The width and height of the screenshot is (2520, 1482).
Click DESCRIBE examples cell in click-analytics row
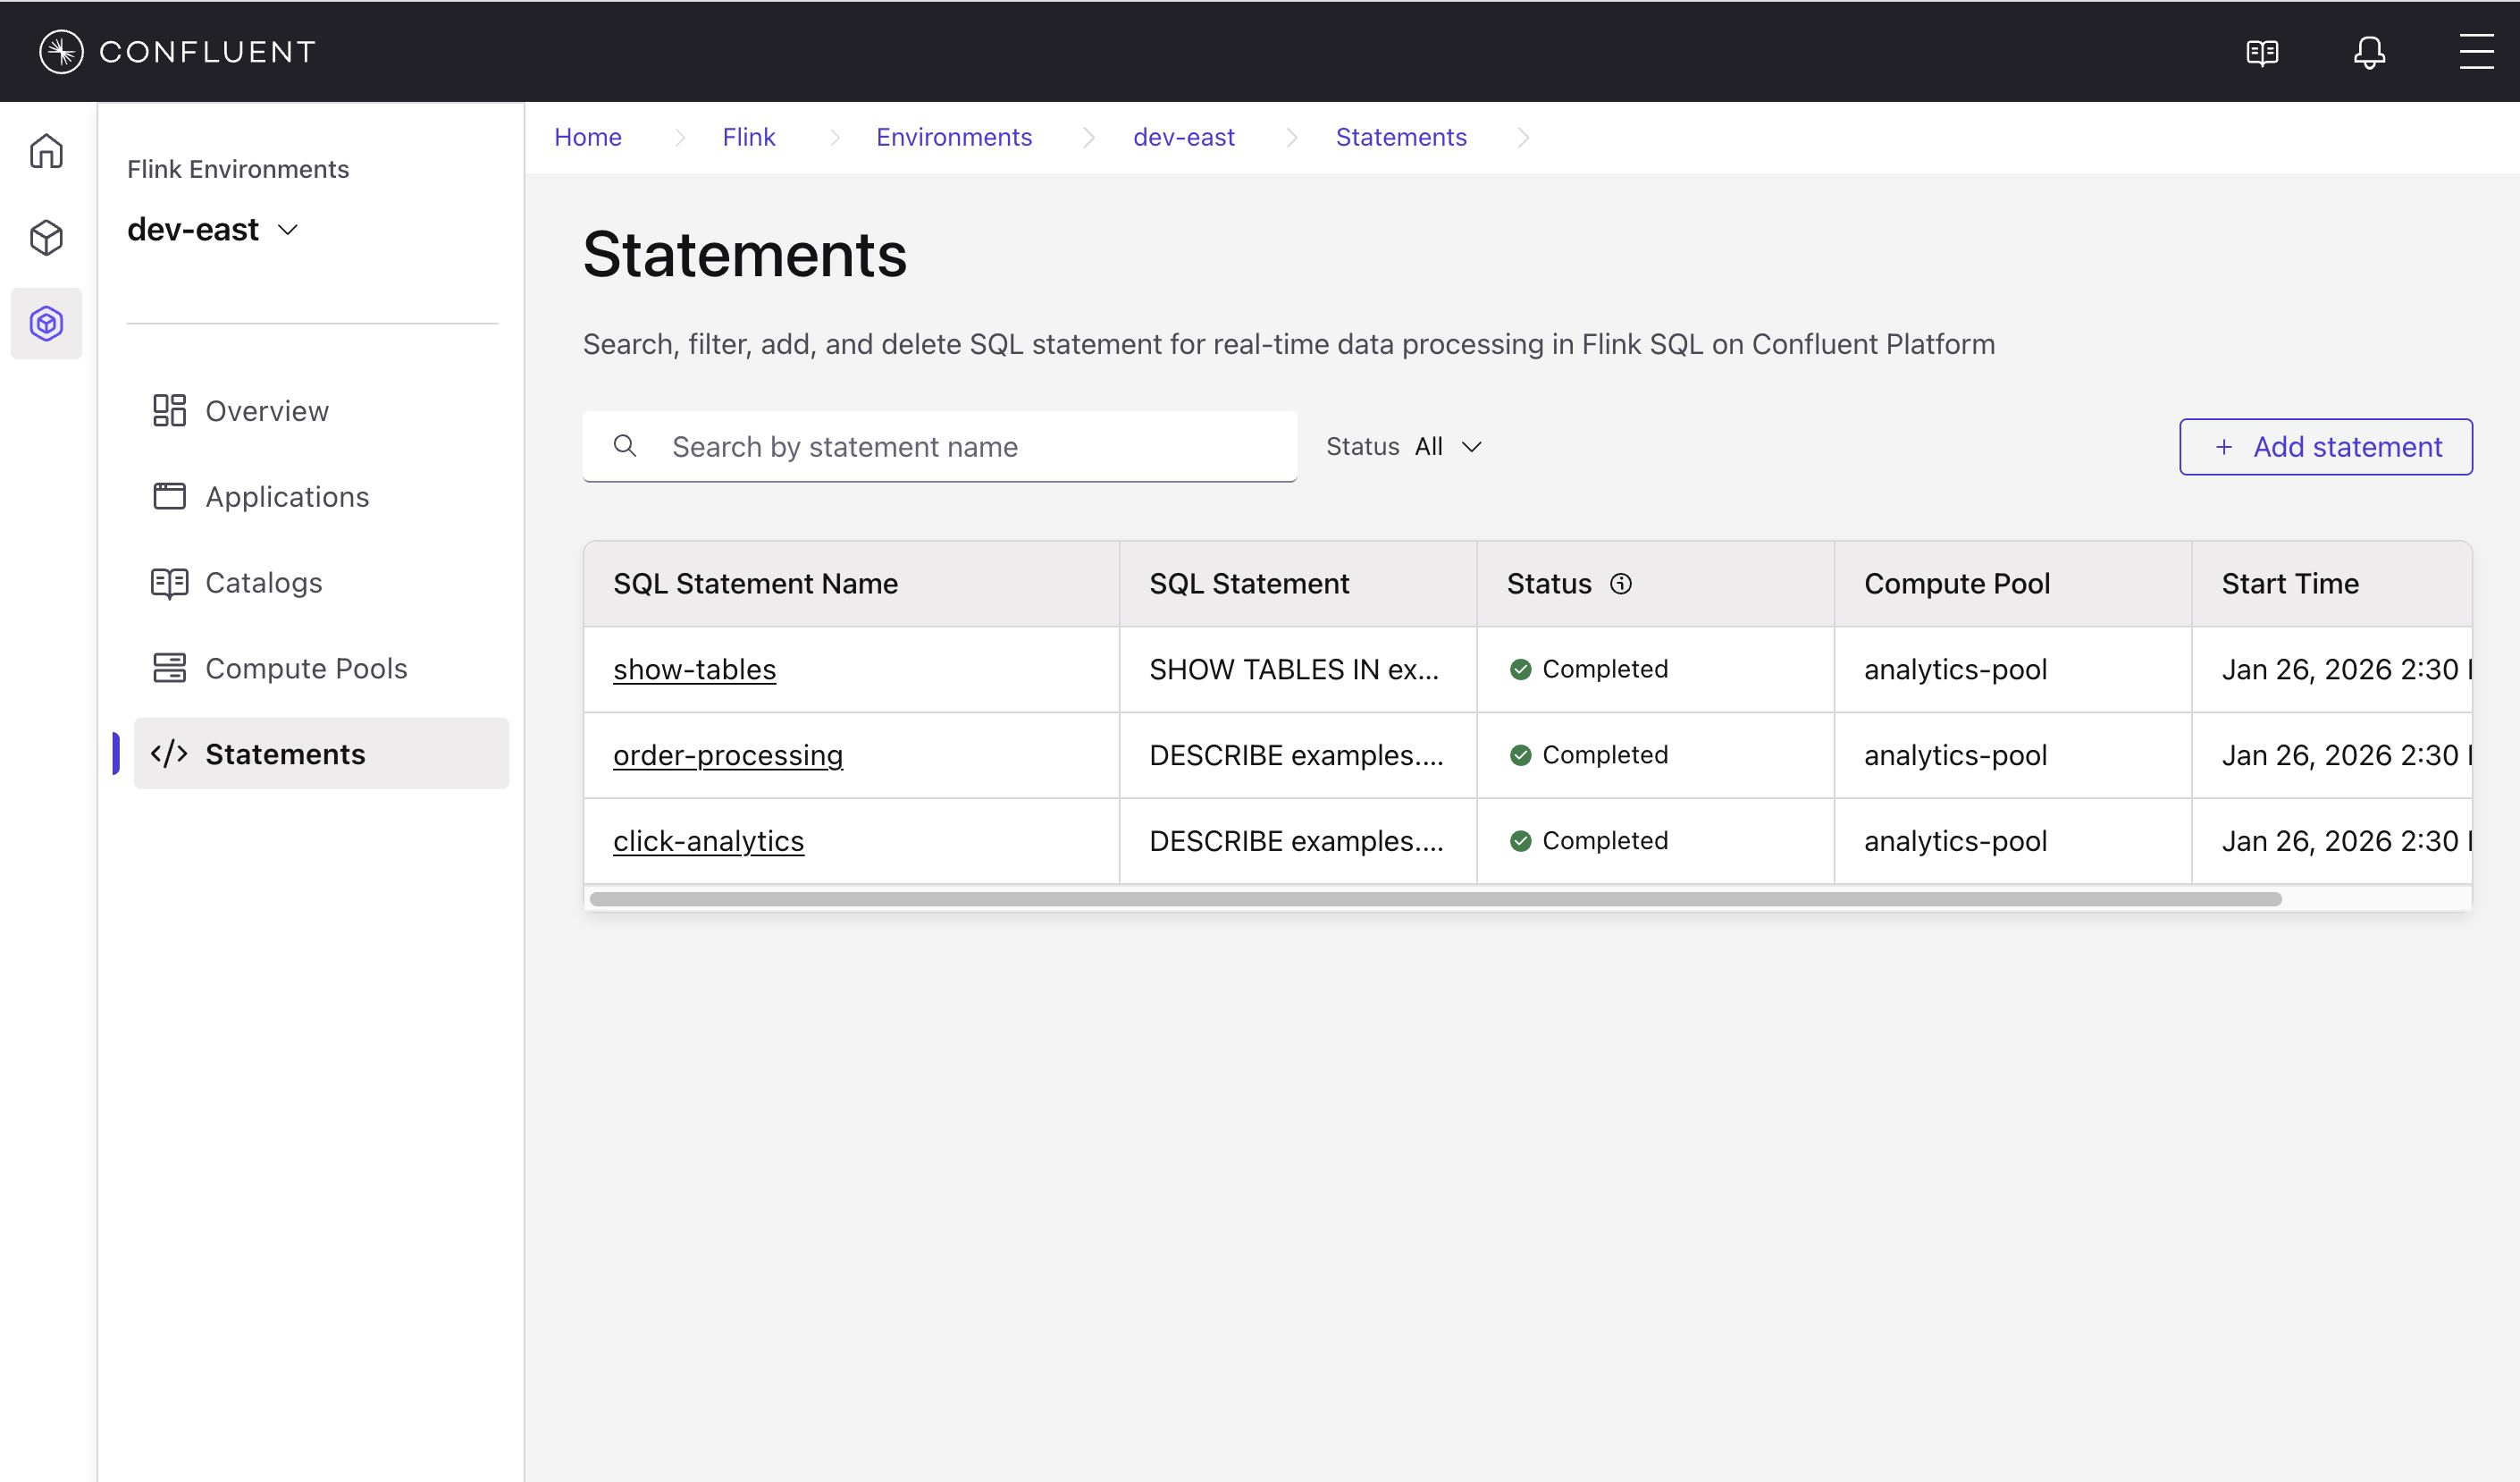click(1297, 842)
